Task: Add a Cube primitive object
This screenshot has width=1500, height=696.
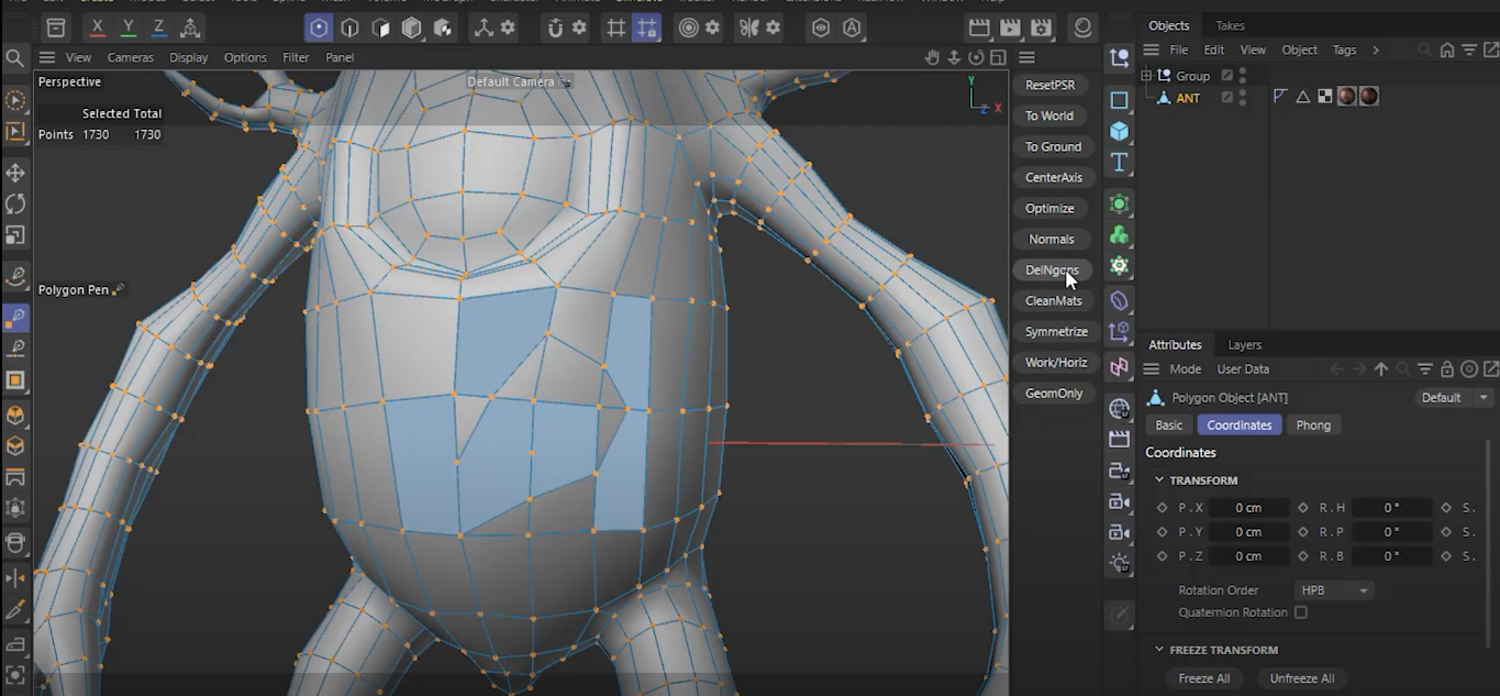Action: point(1119,132)
